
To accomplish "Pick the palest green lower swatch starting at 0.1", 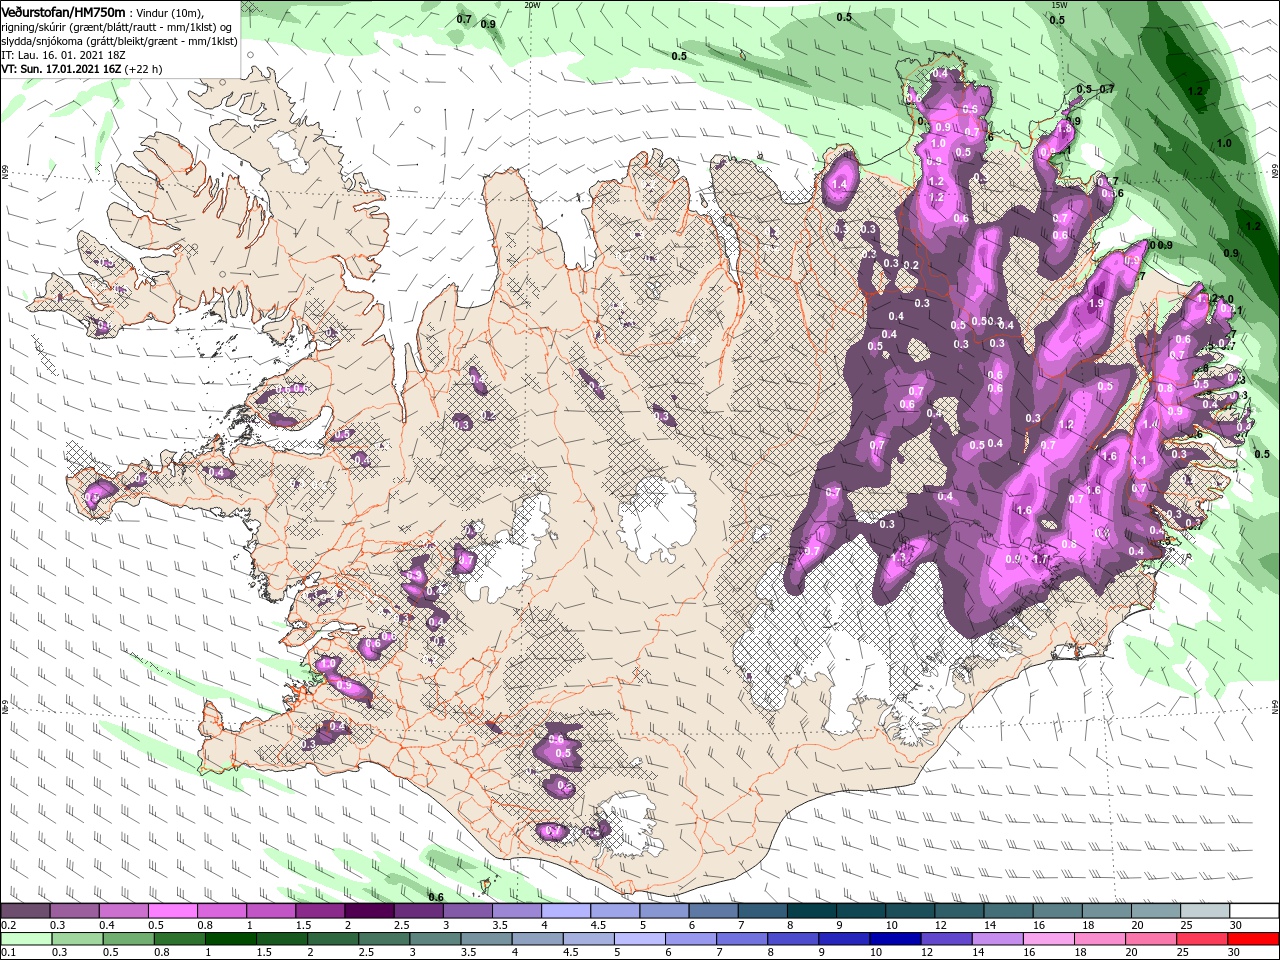I will coord(26,939).
